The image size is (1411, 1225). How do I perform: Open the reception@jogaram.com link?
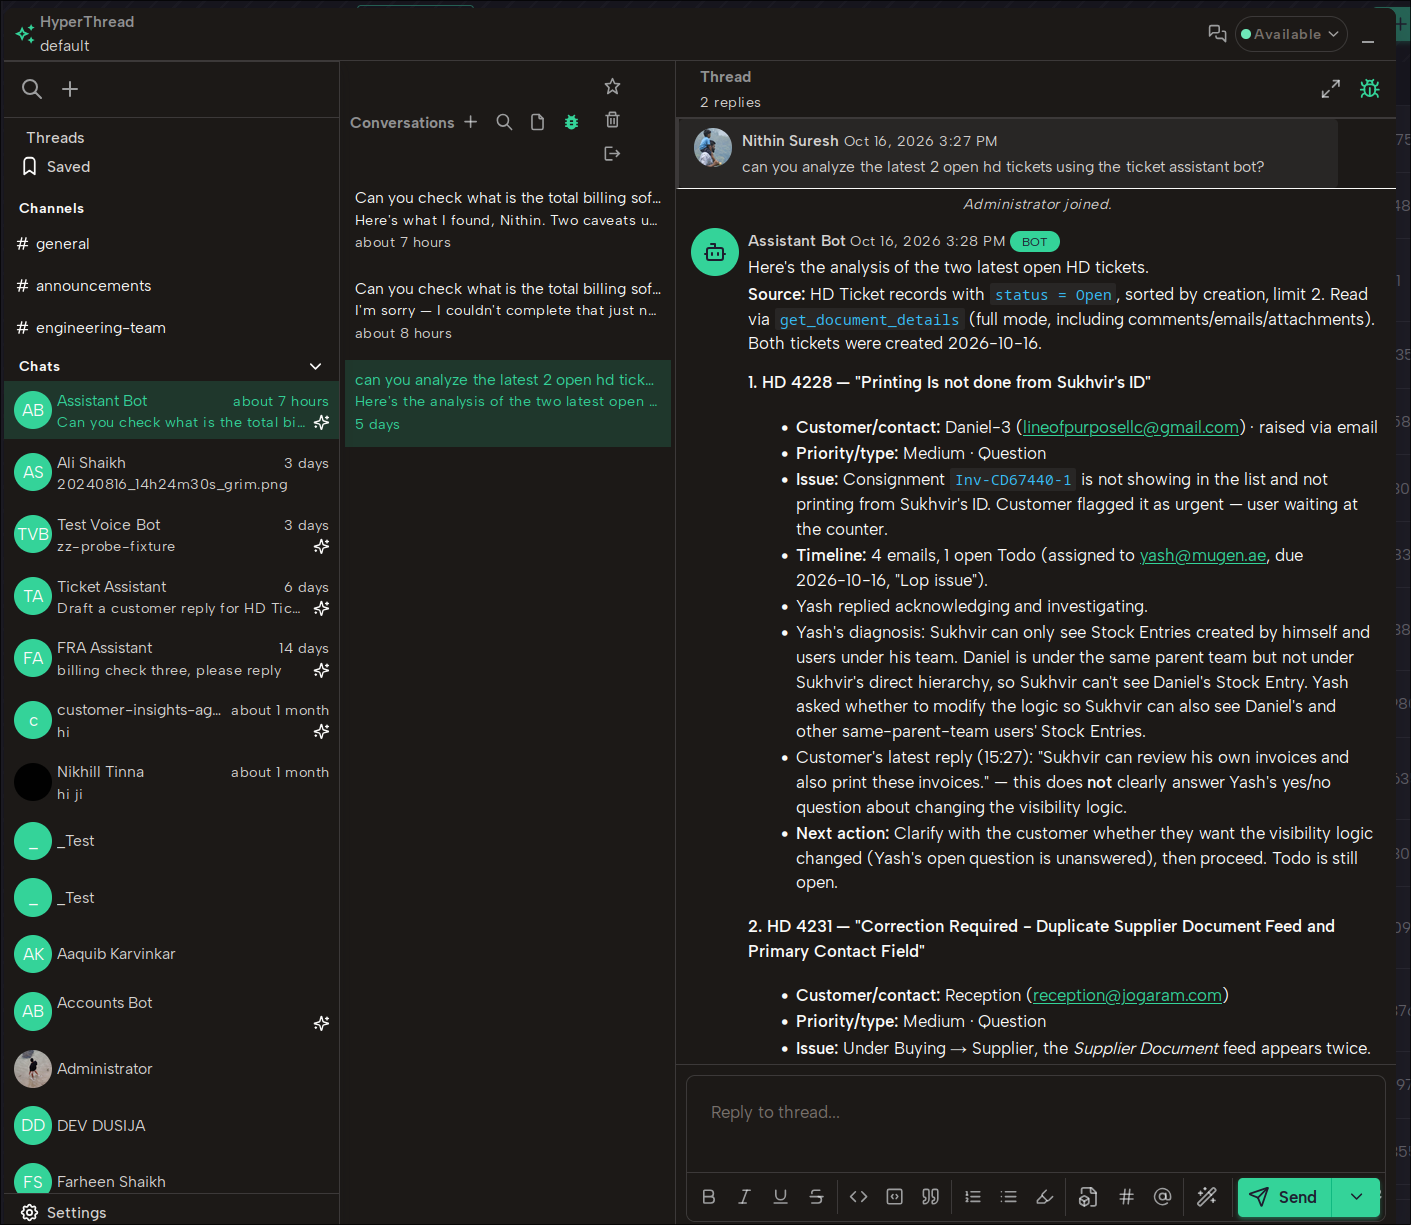coord(1127,995)
